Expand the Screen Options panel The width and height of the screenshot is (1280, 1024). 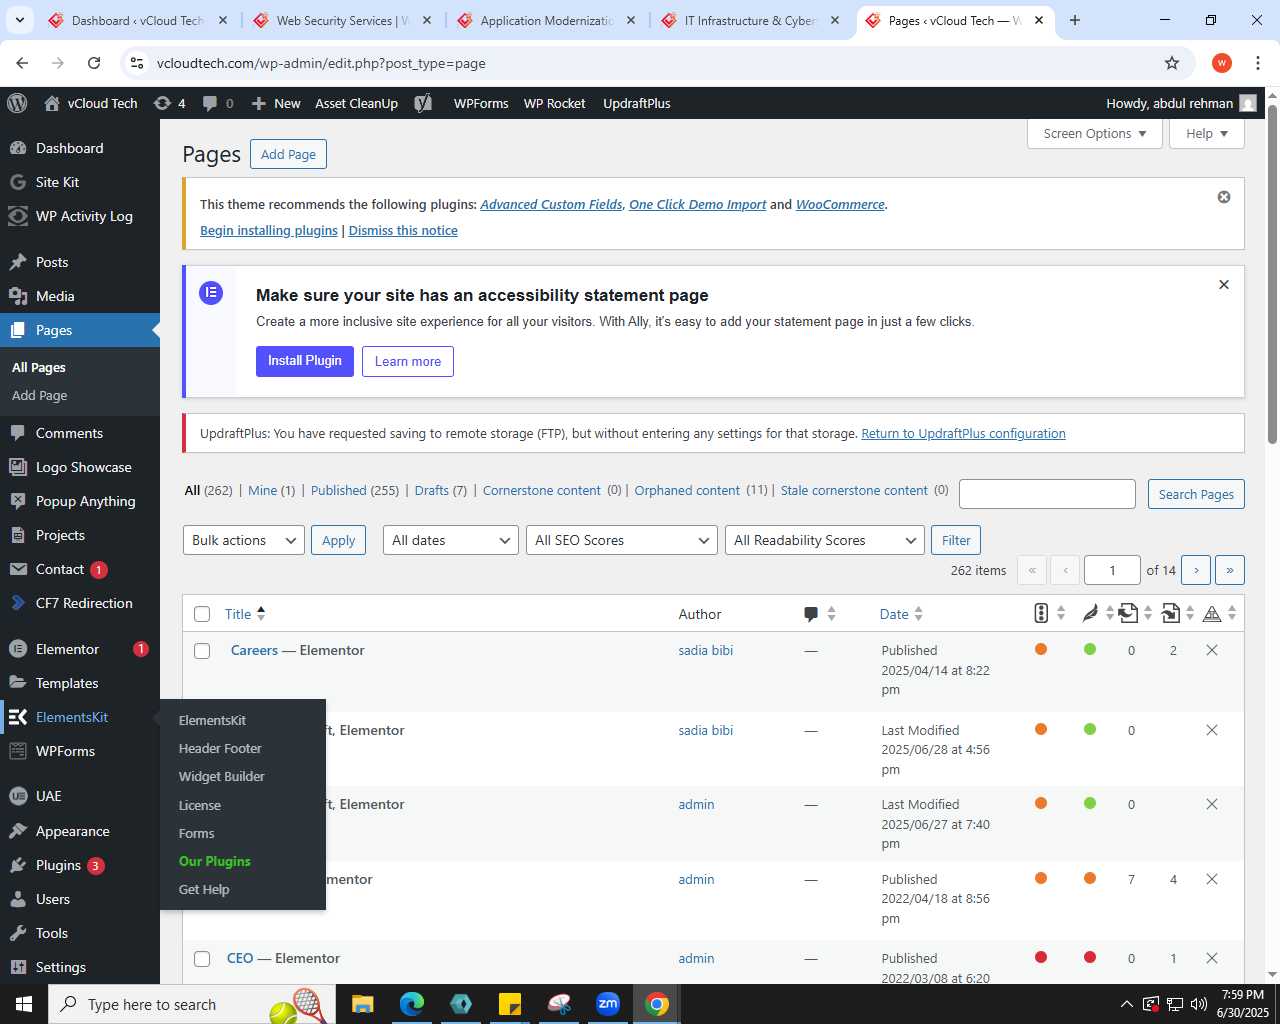point(1095,133)
